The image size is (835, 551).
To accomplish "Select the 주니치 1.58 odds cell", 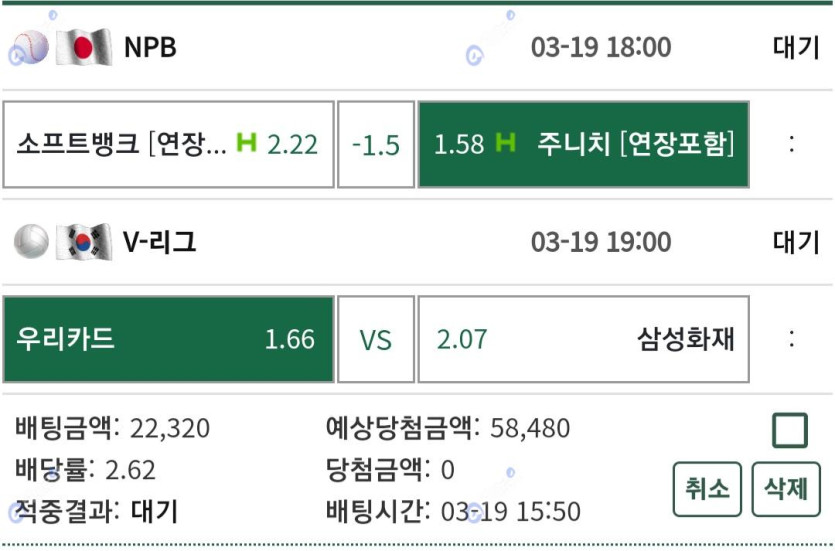I will coord(583,144).
